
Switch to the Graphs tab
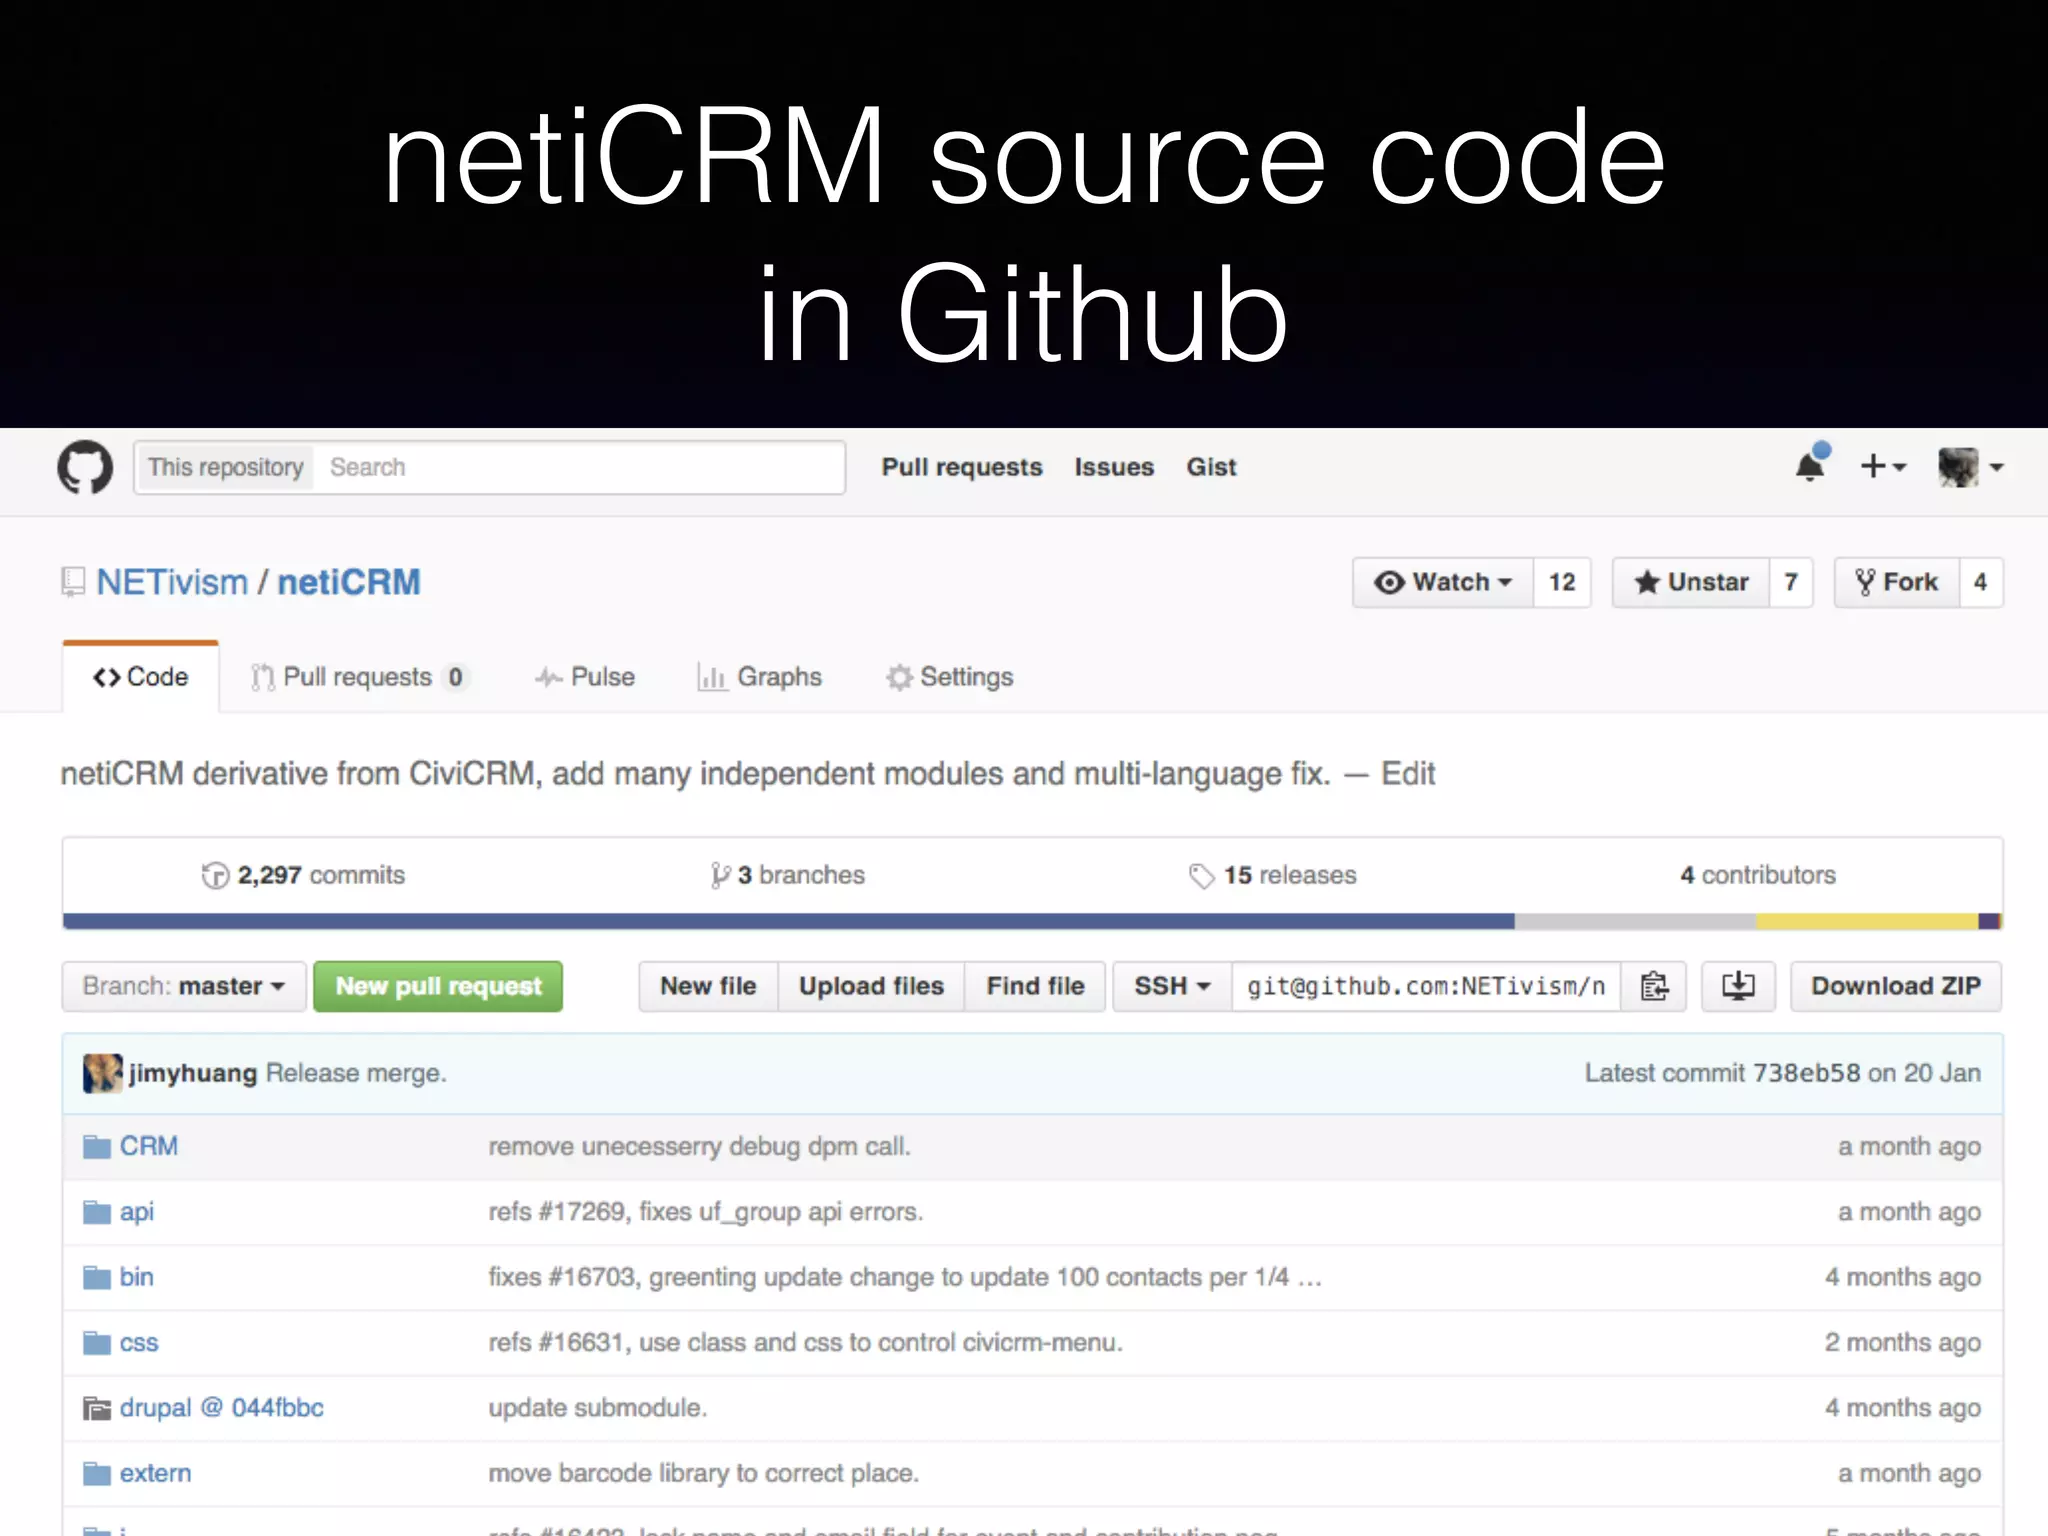(760, 677)
